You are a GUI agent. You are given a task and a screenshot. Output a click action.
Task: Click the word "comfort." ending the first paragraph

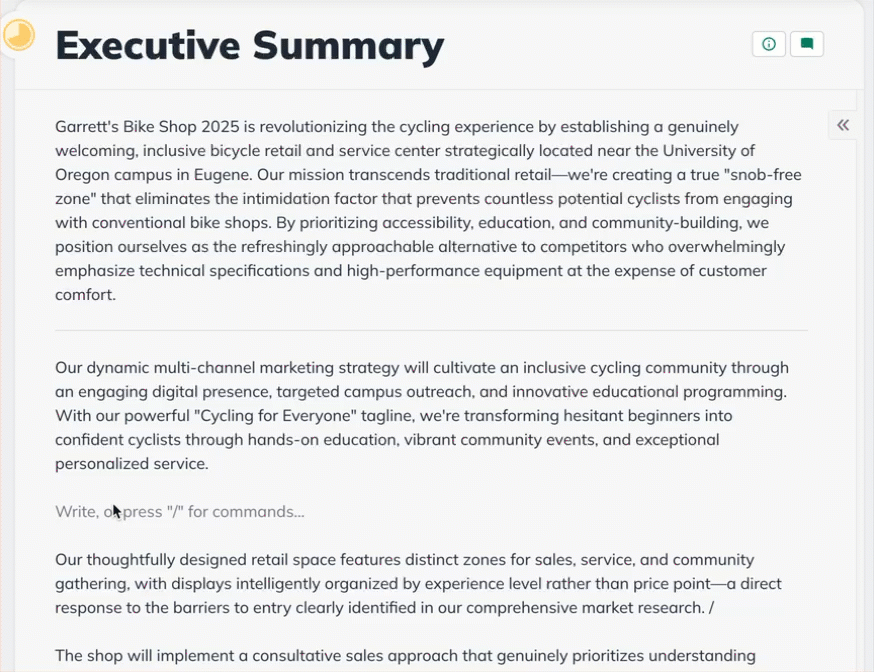pos(86,295)
